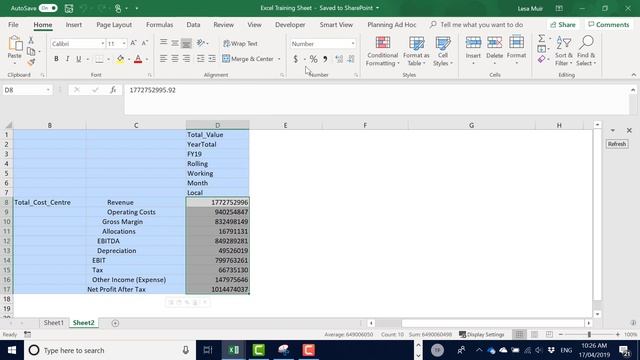
Task: Click Merge & Center button
Action: pyautogui.click(x=248, y=59)
